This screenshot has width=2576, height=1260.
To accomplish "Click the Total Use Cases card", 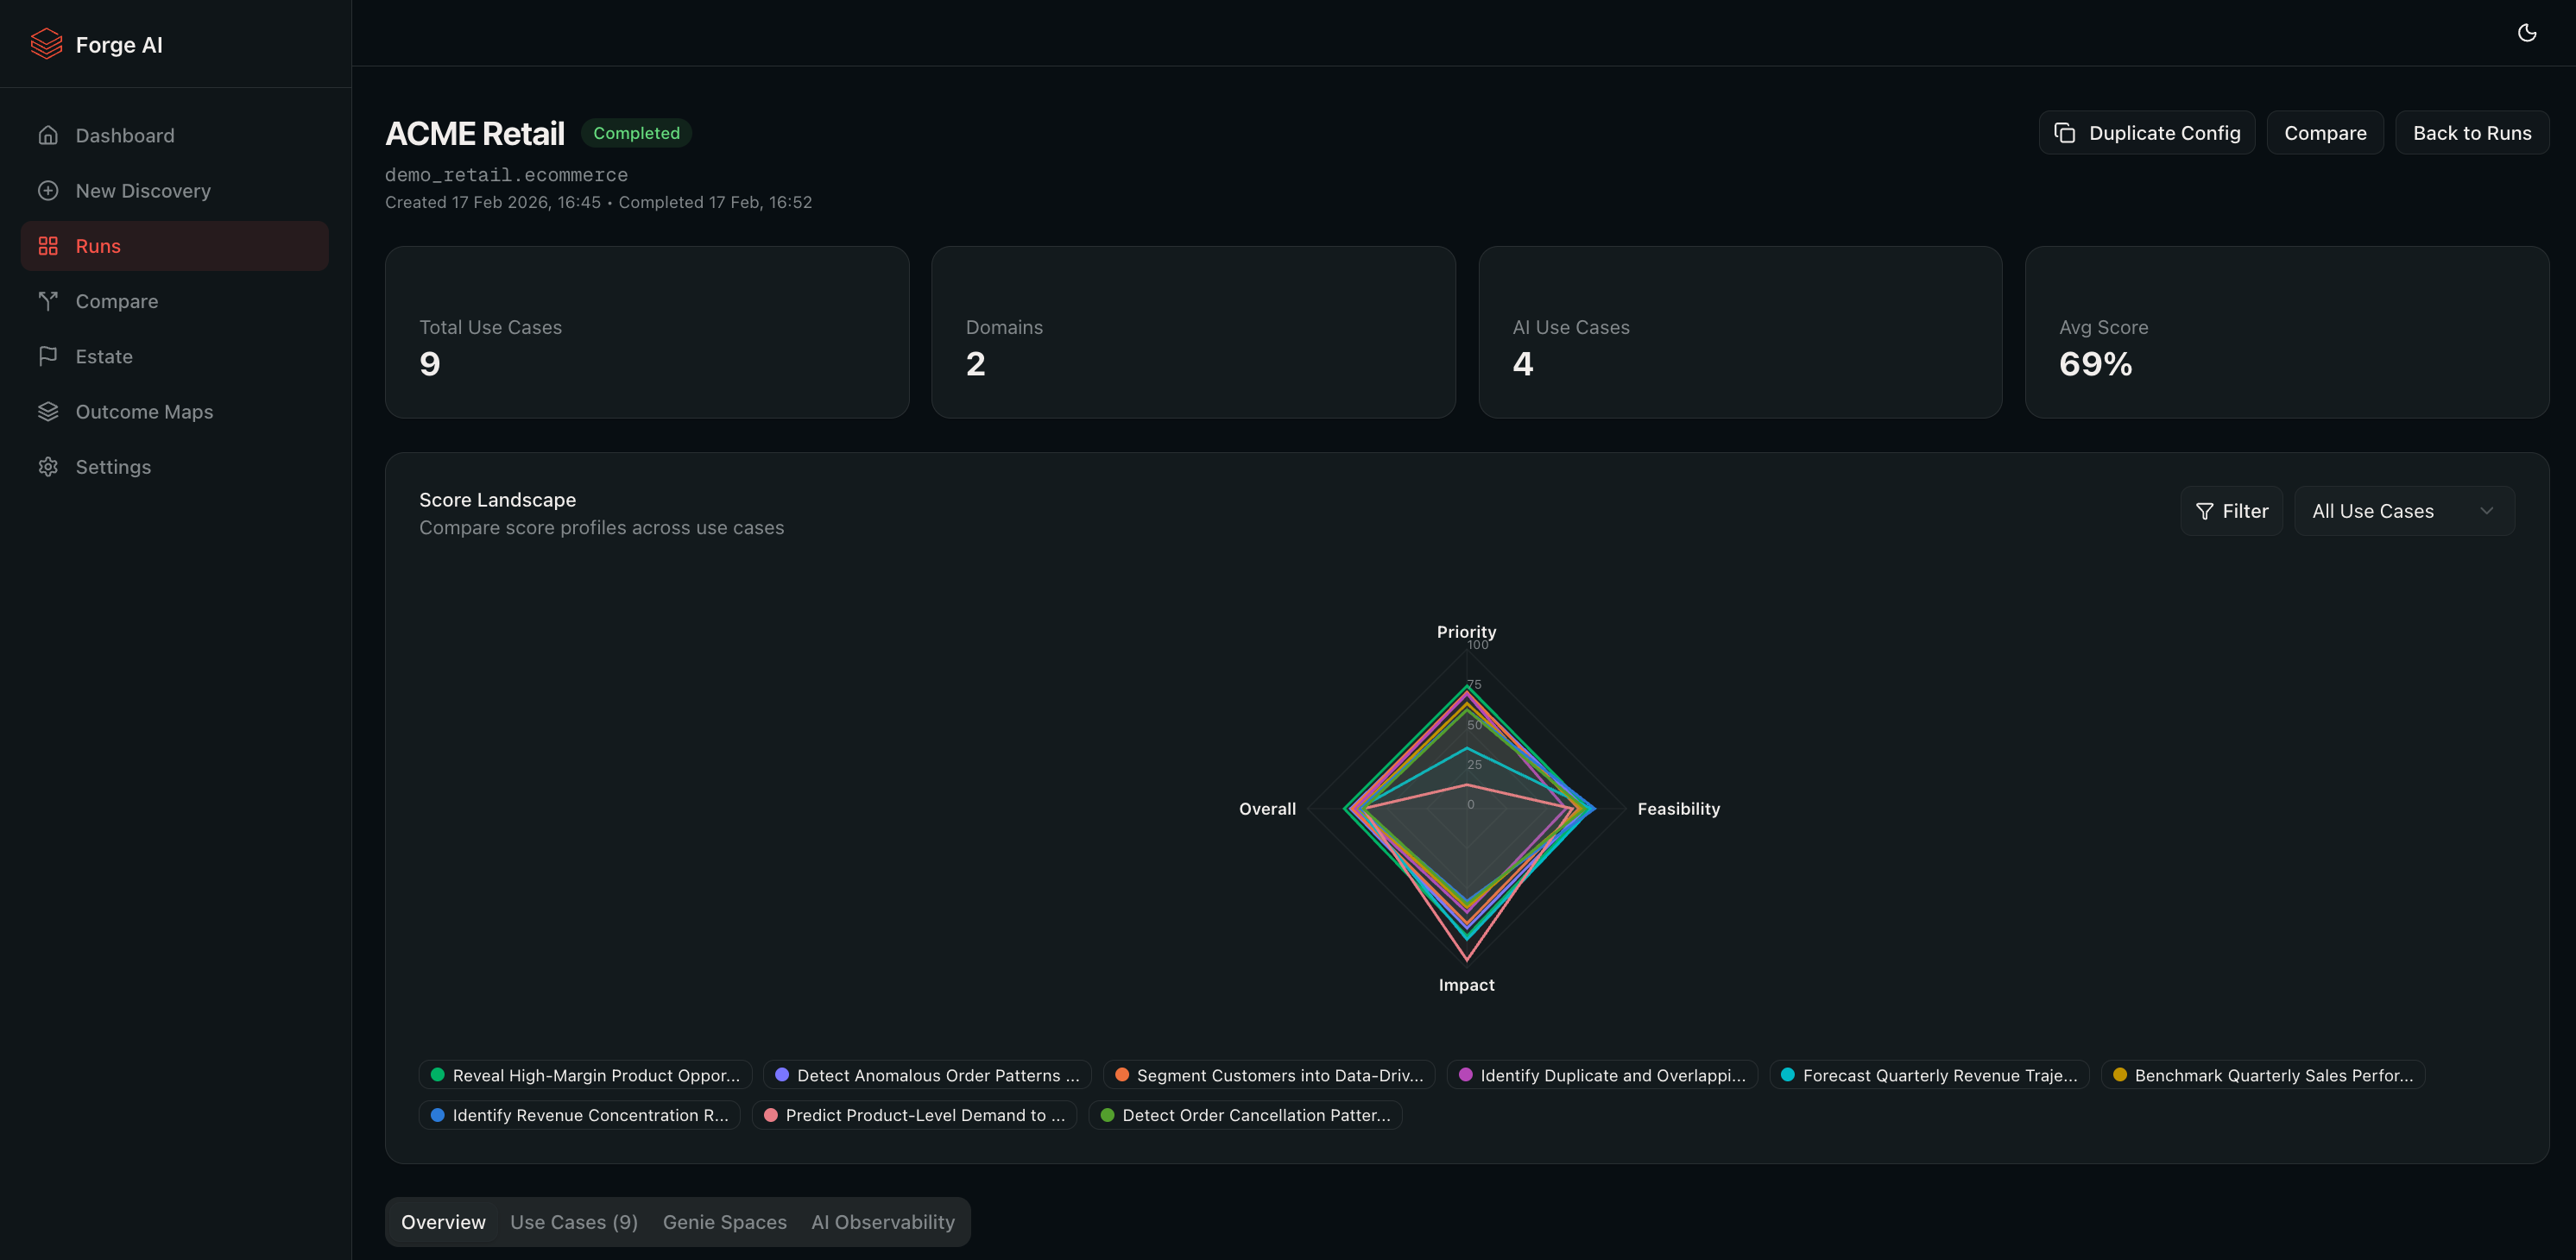I will pos(647,332).
